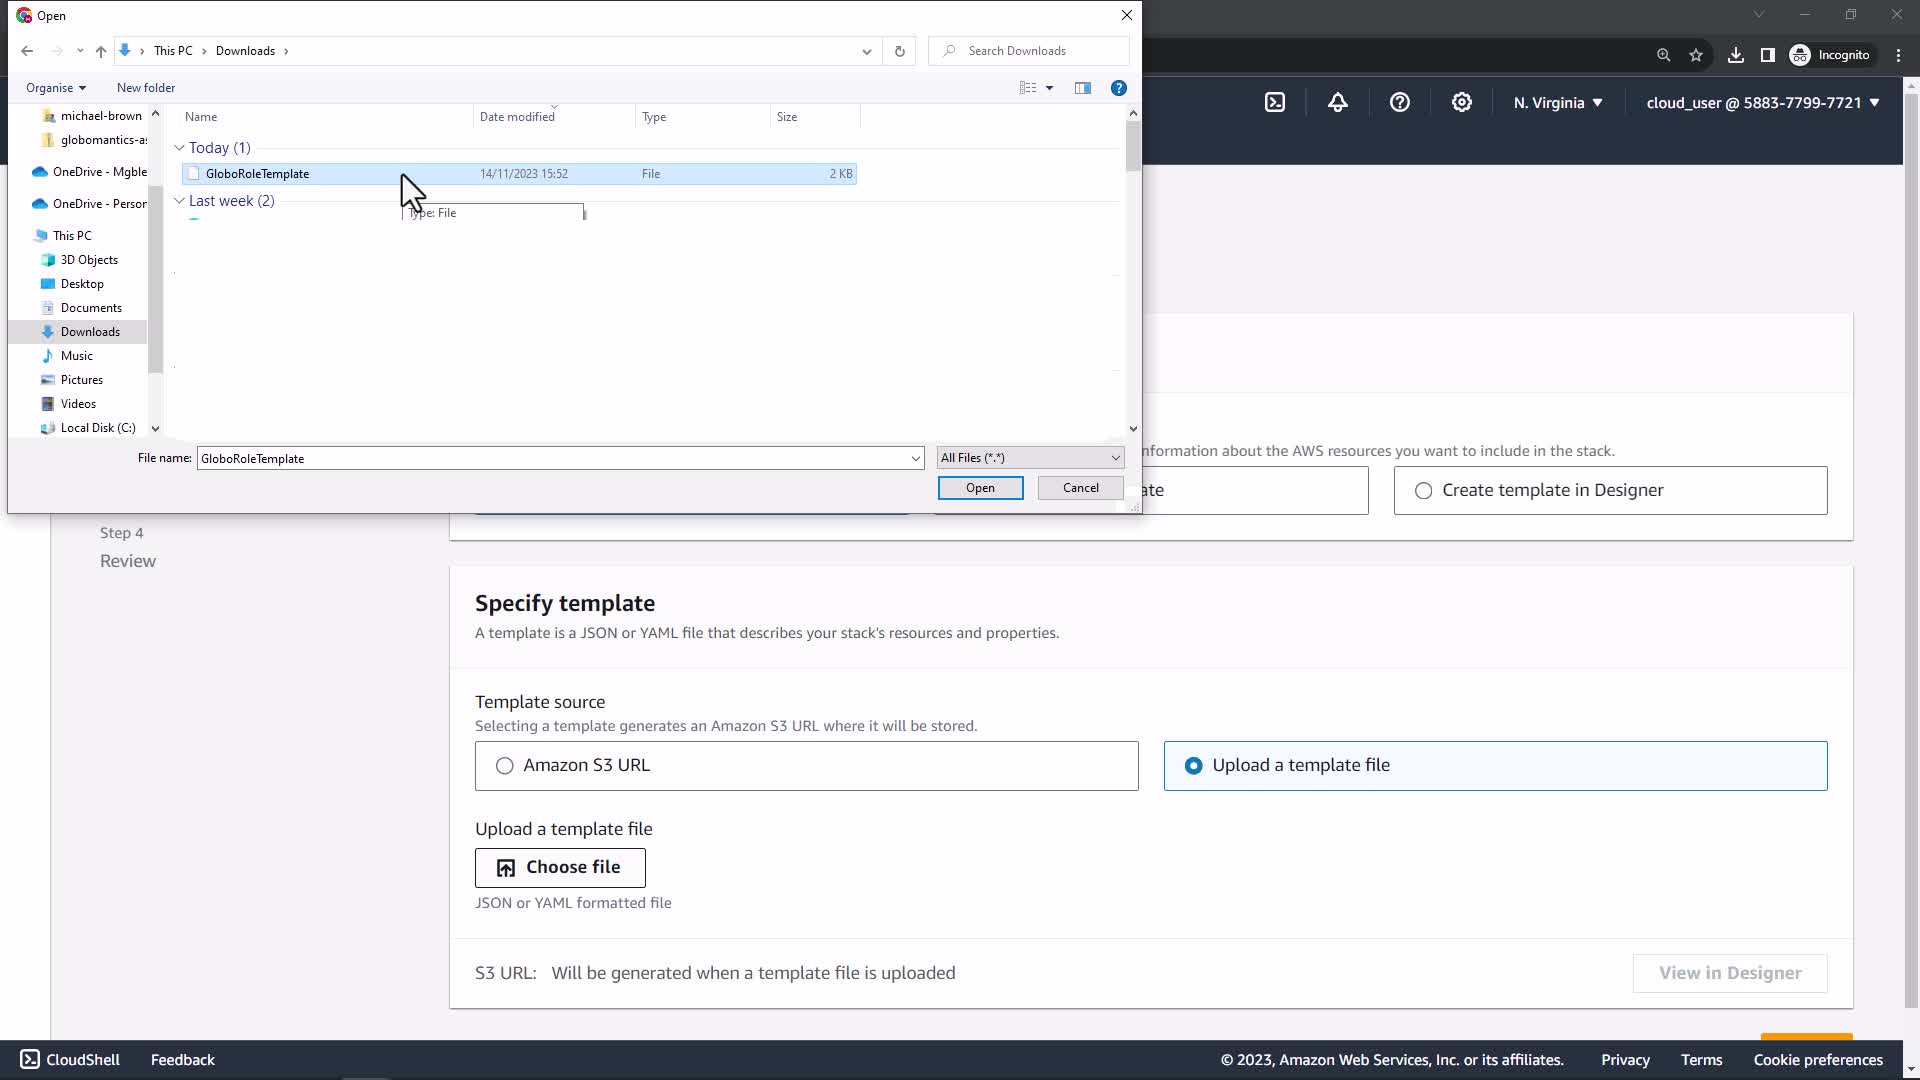The height and width of the screenshot is (1080, 1920).
Task: Click the file dialog refresh icon
Action: click(899, 51)
